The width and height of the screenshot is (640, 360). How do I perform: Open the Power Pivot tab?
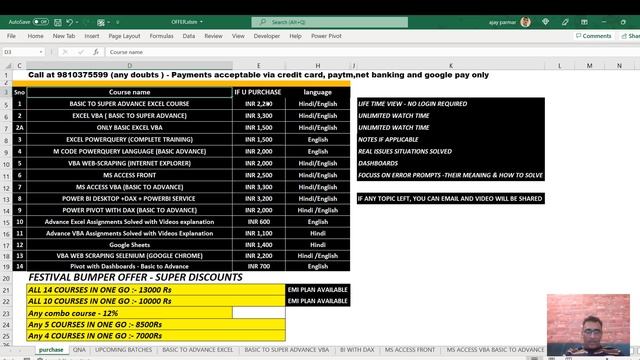326,36
